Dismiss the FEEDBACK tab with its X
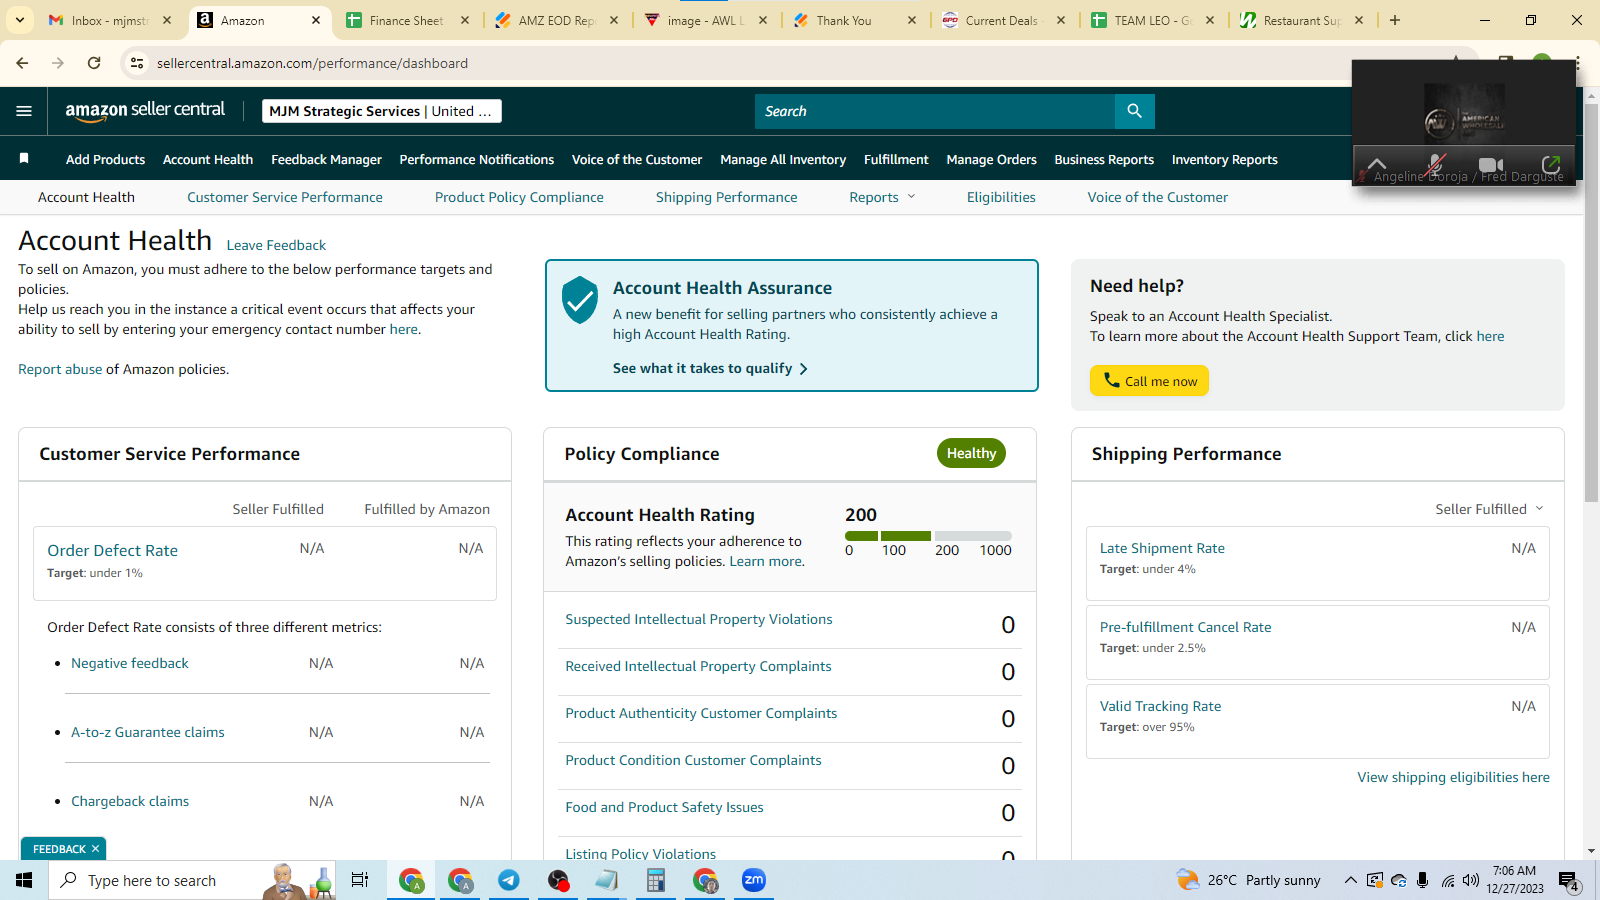This screenshot has height=900, width=1600. point(95,849)
